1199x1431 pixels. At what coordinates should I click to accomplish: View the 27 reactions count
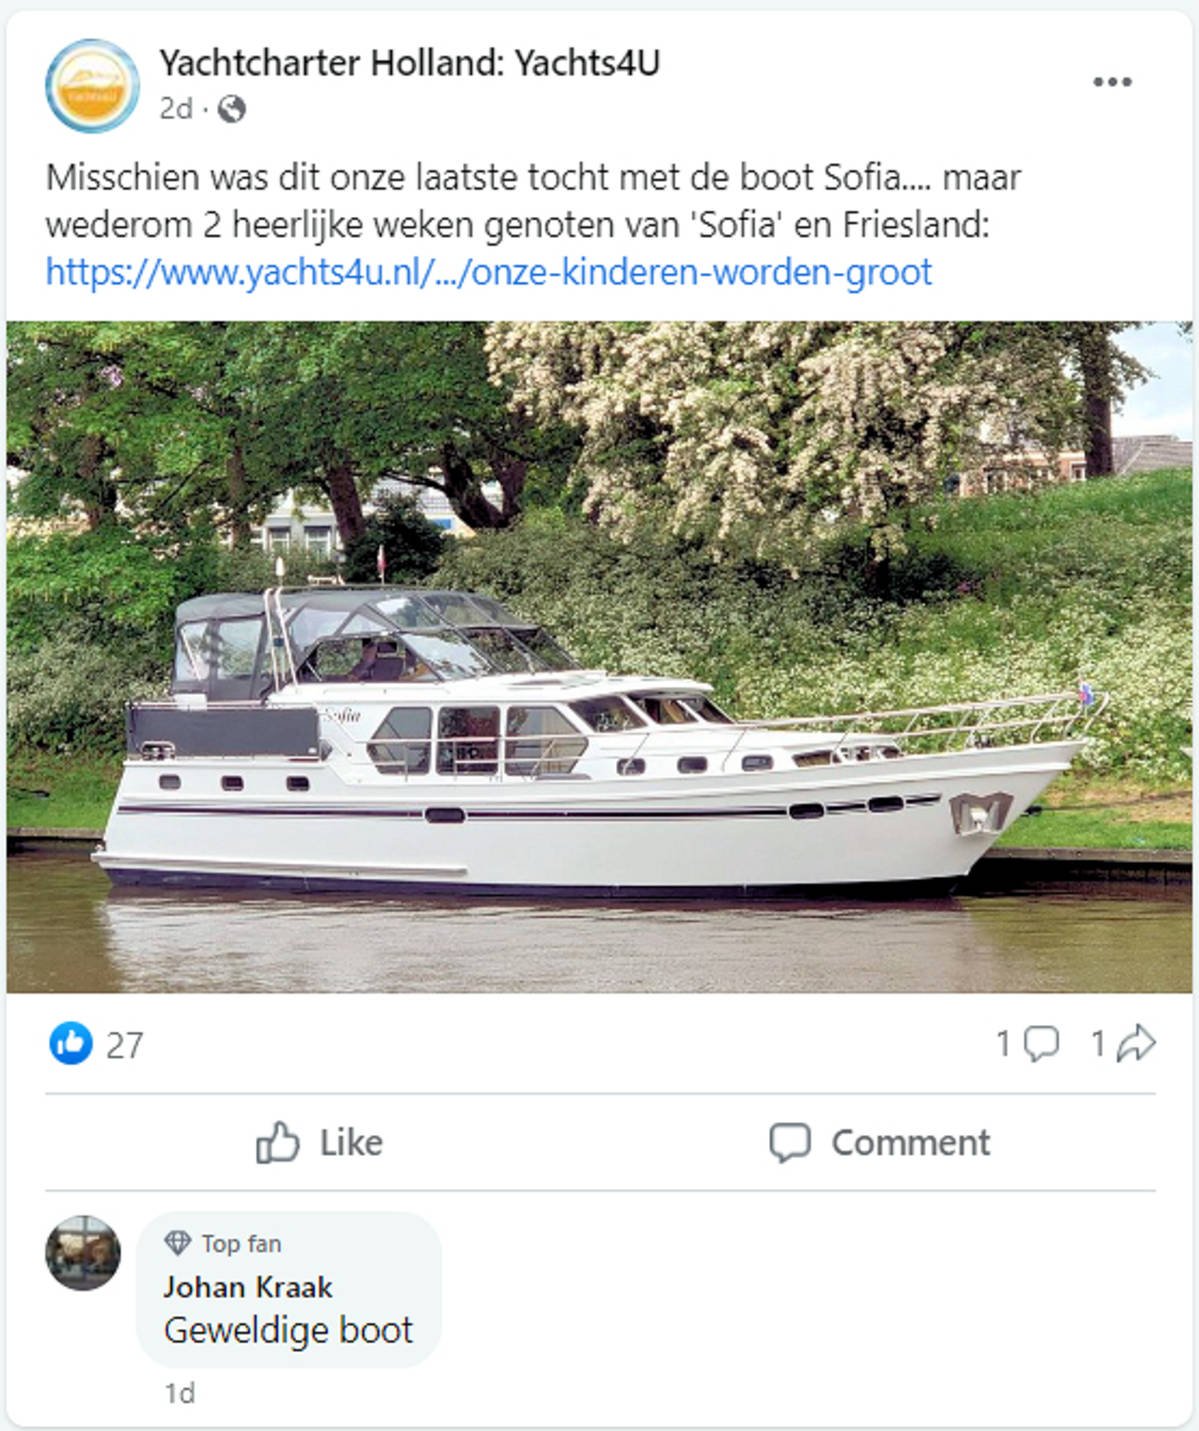pos(125,1045)
